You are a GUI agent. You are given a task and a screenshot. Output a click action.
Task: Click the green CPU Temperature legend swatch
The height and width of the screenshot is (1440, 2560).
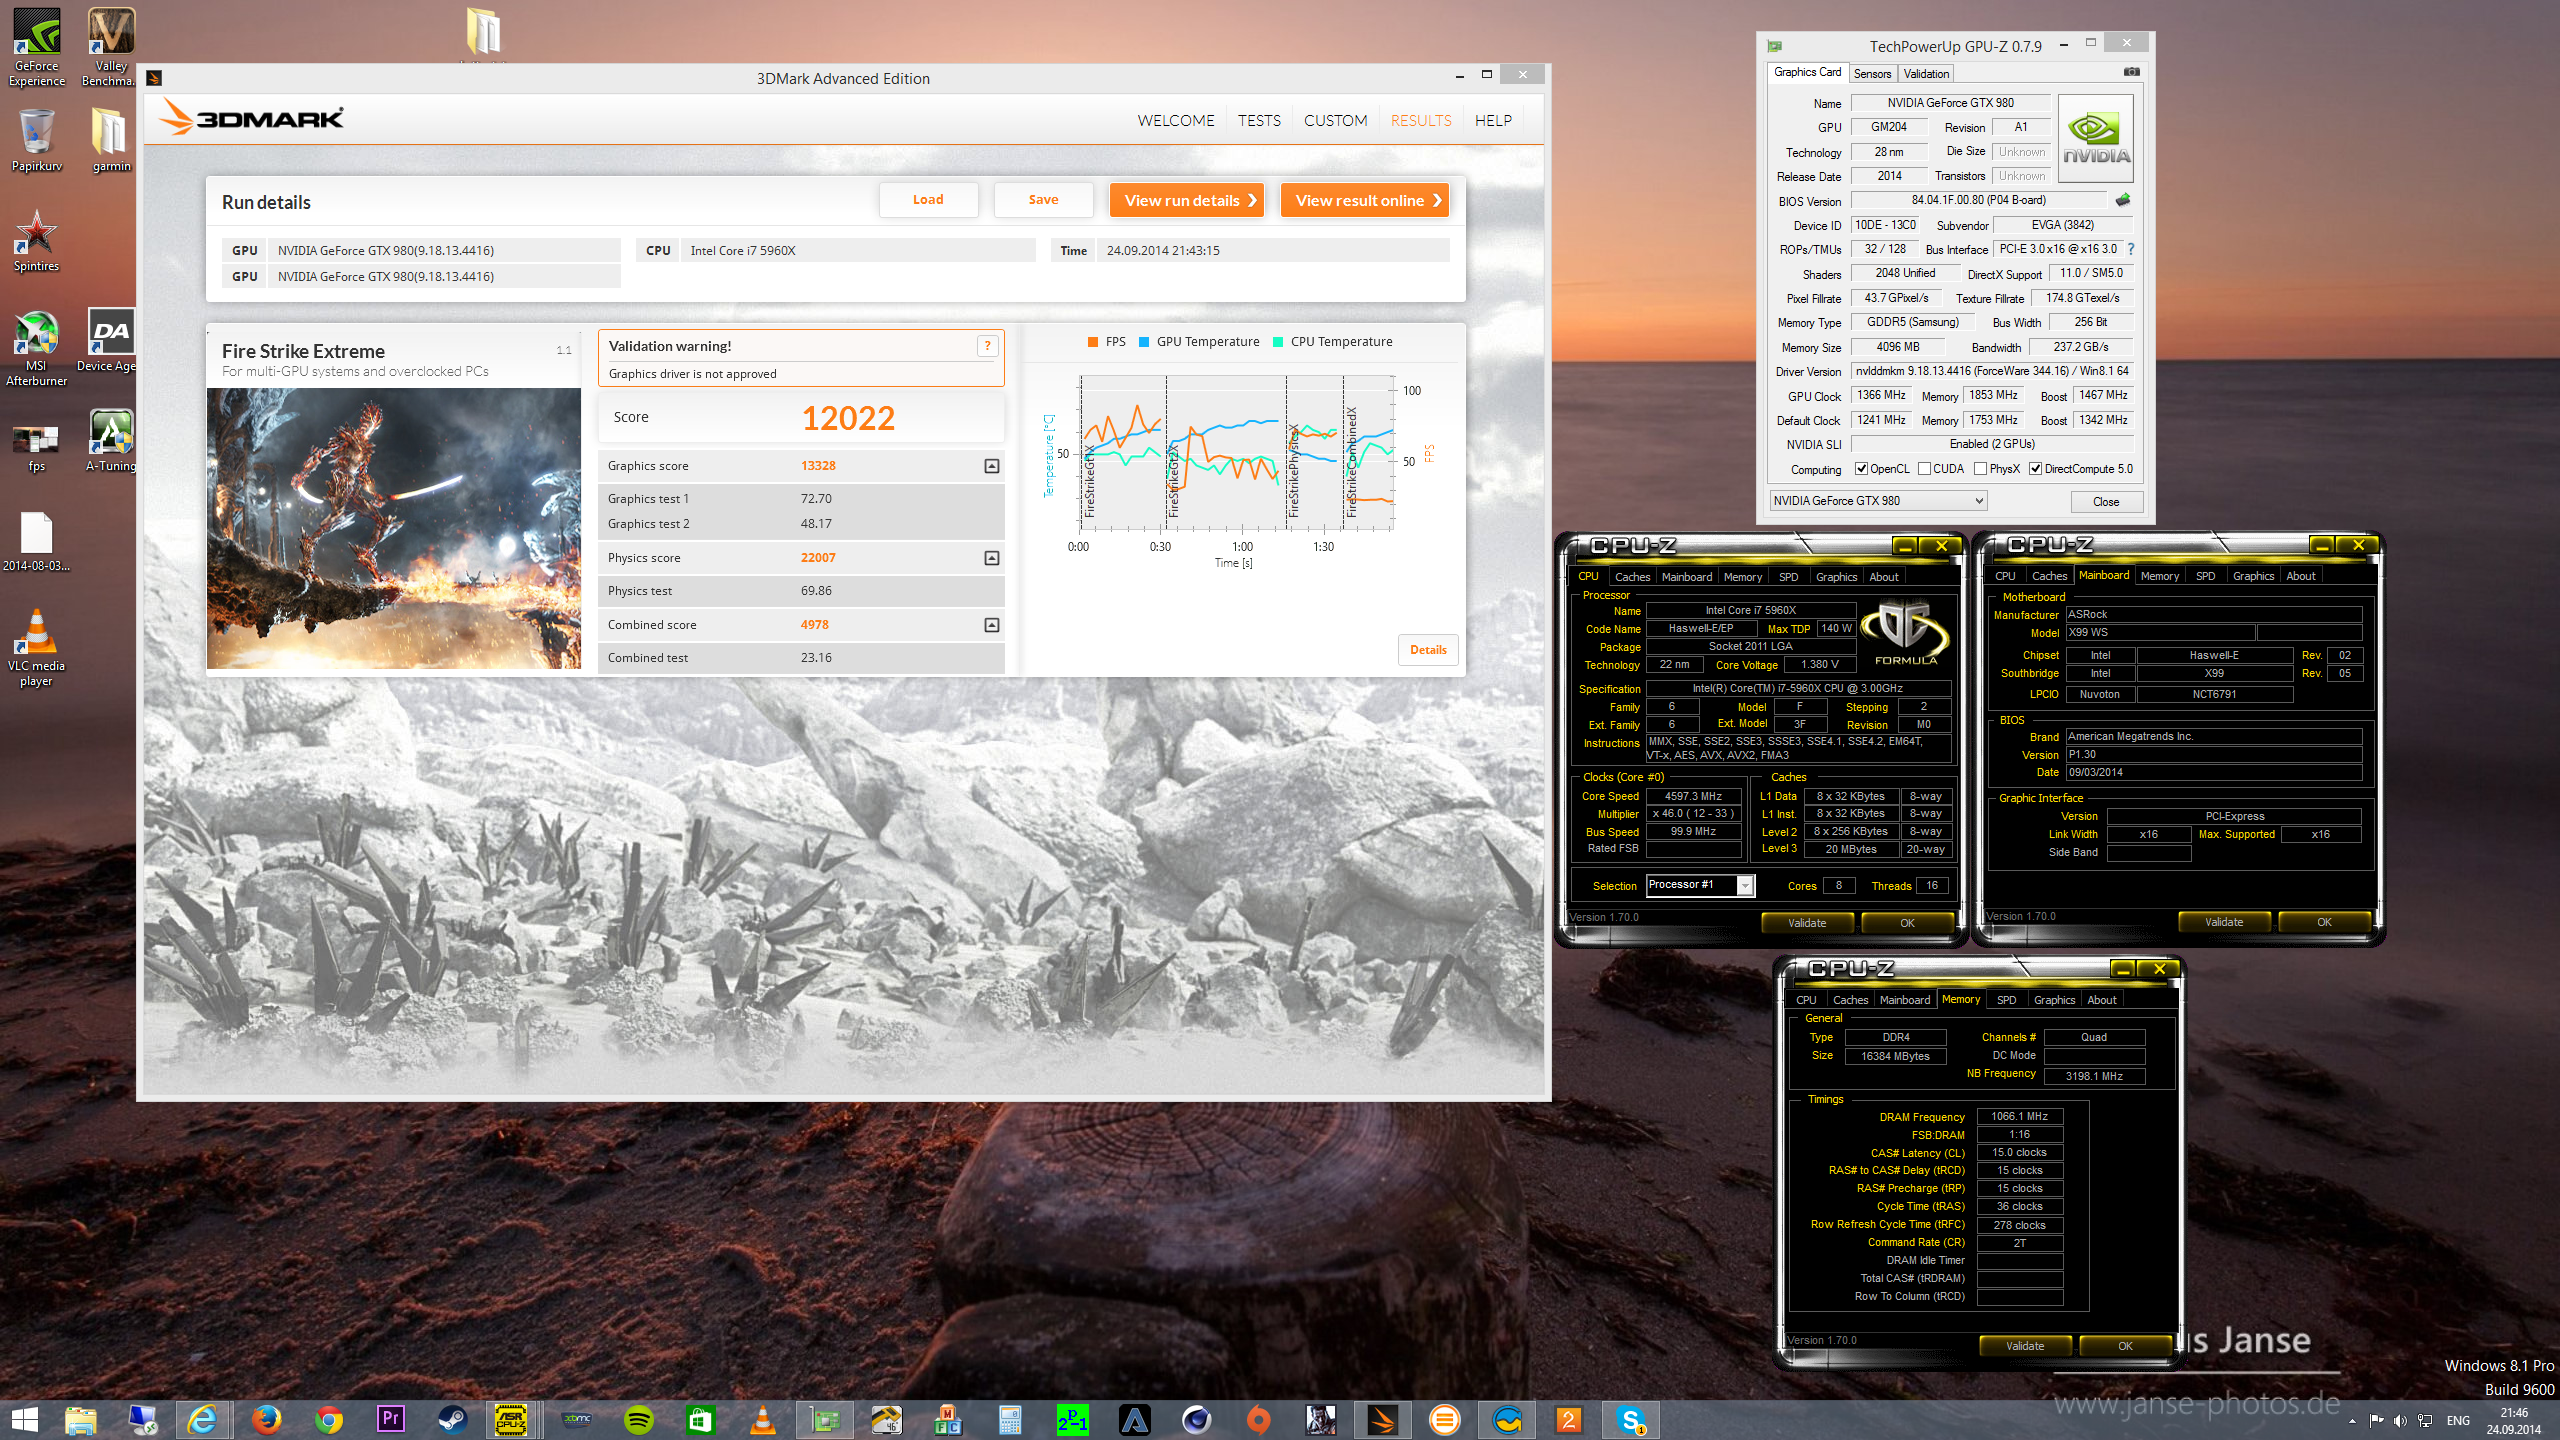[1278, 342]
